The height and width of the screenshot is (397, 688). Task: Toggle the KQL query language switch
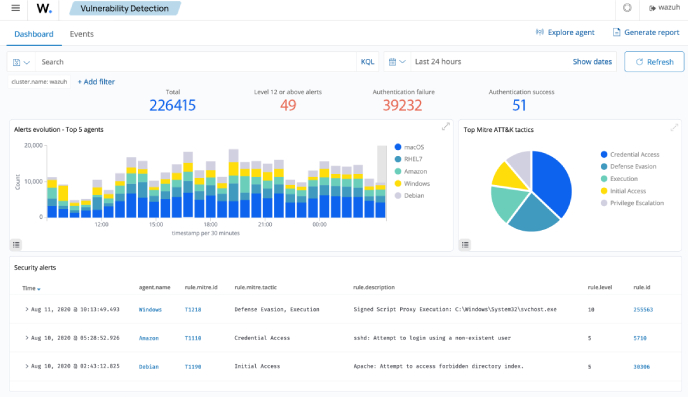(367, 62)
